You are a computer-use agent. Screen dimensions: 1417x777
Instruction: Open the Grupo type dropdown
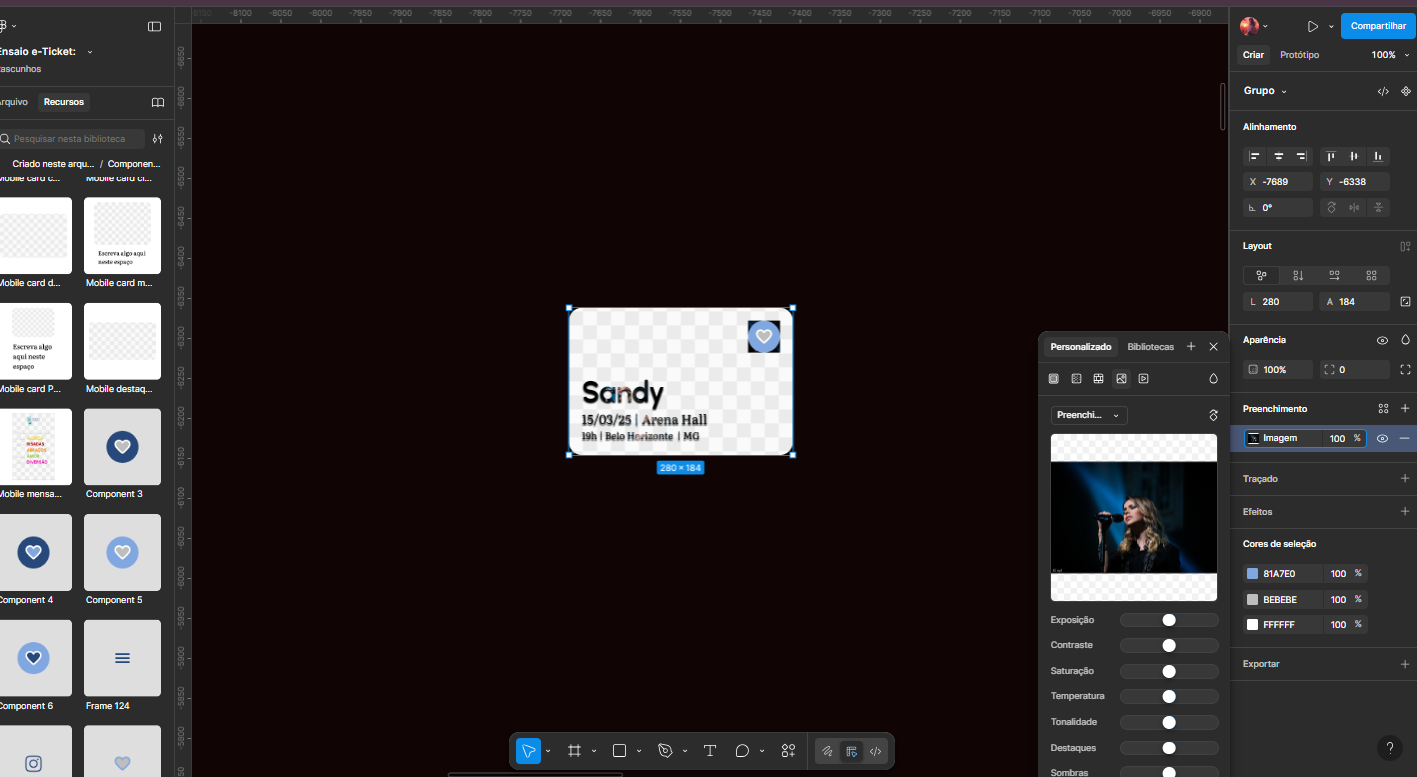point(1265,91)
